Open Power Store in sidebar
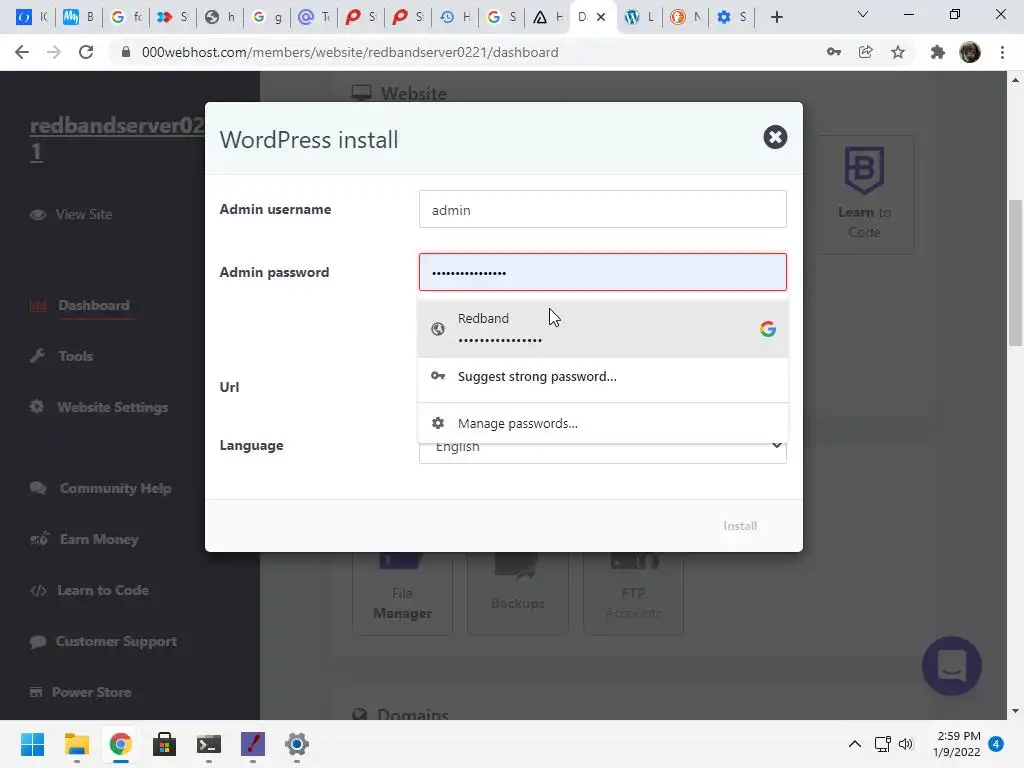1024x768 pixels. (91, 692)
